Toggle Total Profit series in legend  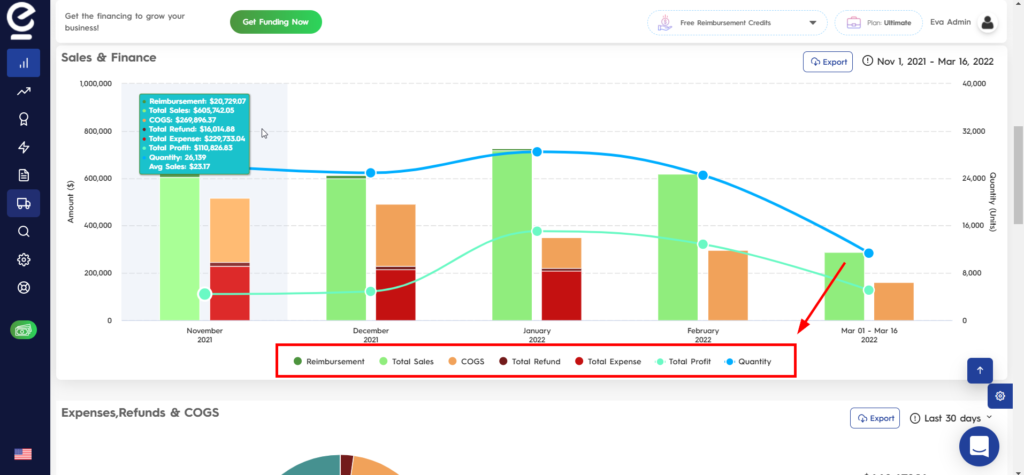pos(683,361)
